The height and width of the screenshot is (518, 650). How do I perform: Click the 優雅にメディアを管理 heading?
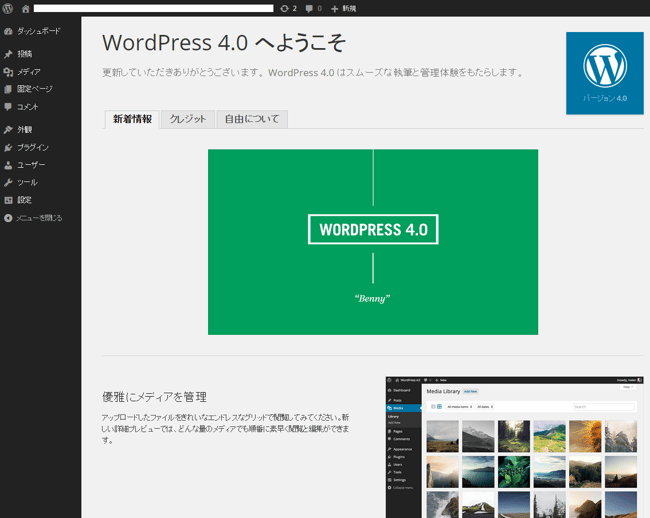154,397
